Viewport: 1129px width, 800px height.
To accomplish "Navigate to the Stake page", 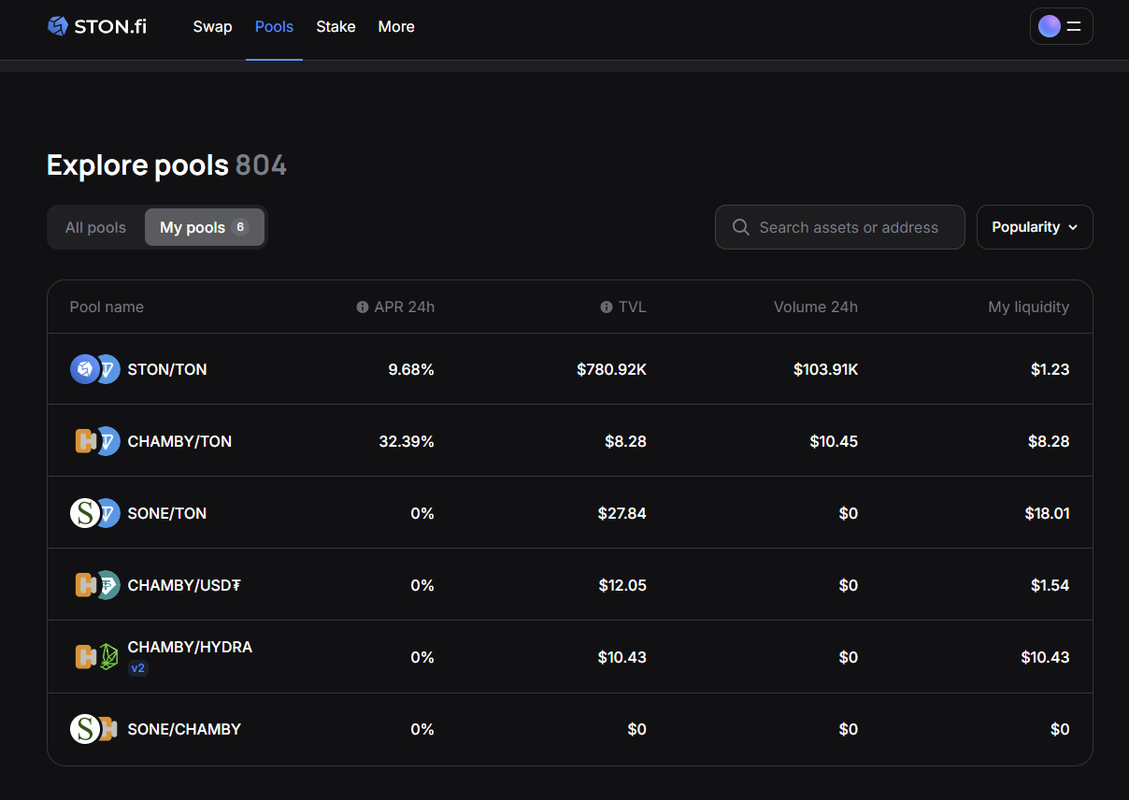I will [336, 27].
